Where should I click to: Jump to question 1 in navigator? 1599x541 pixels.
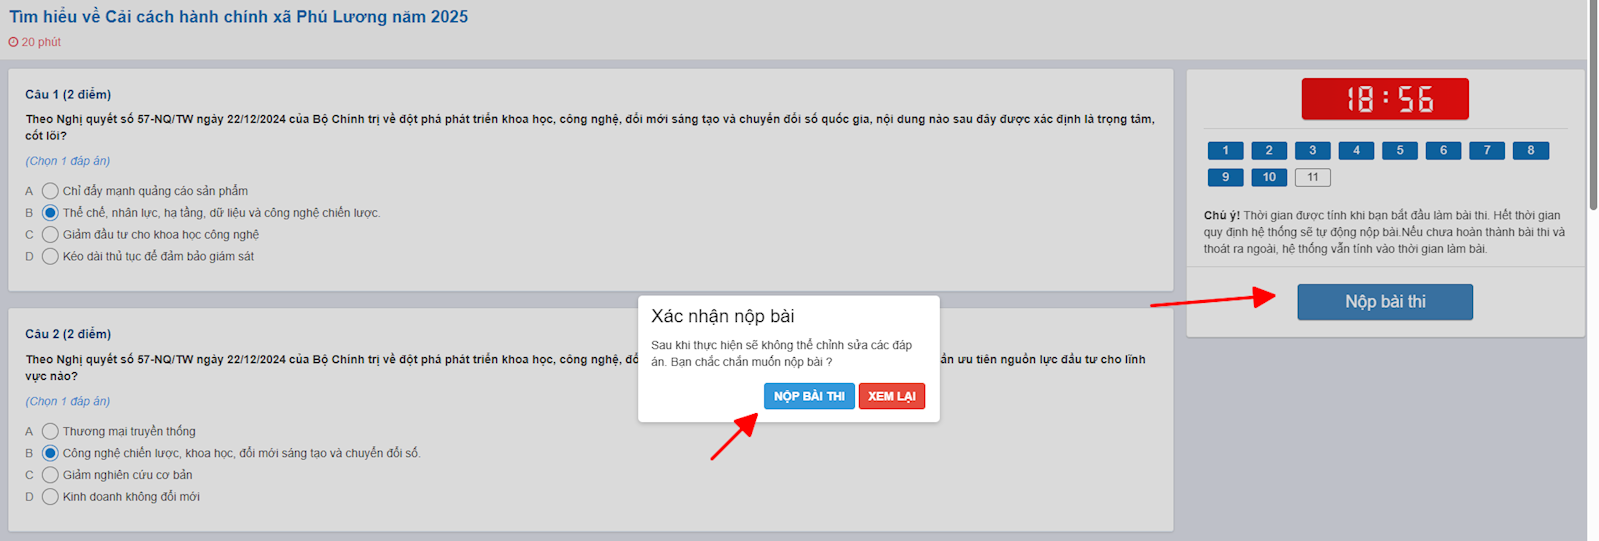[x=1225, y=151]
